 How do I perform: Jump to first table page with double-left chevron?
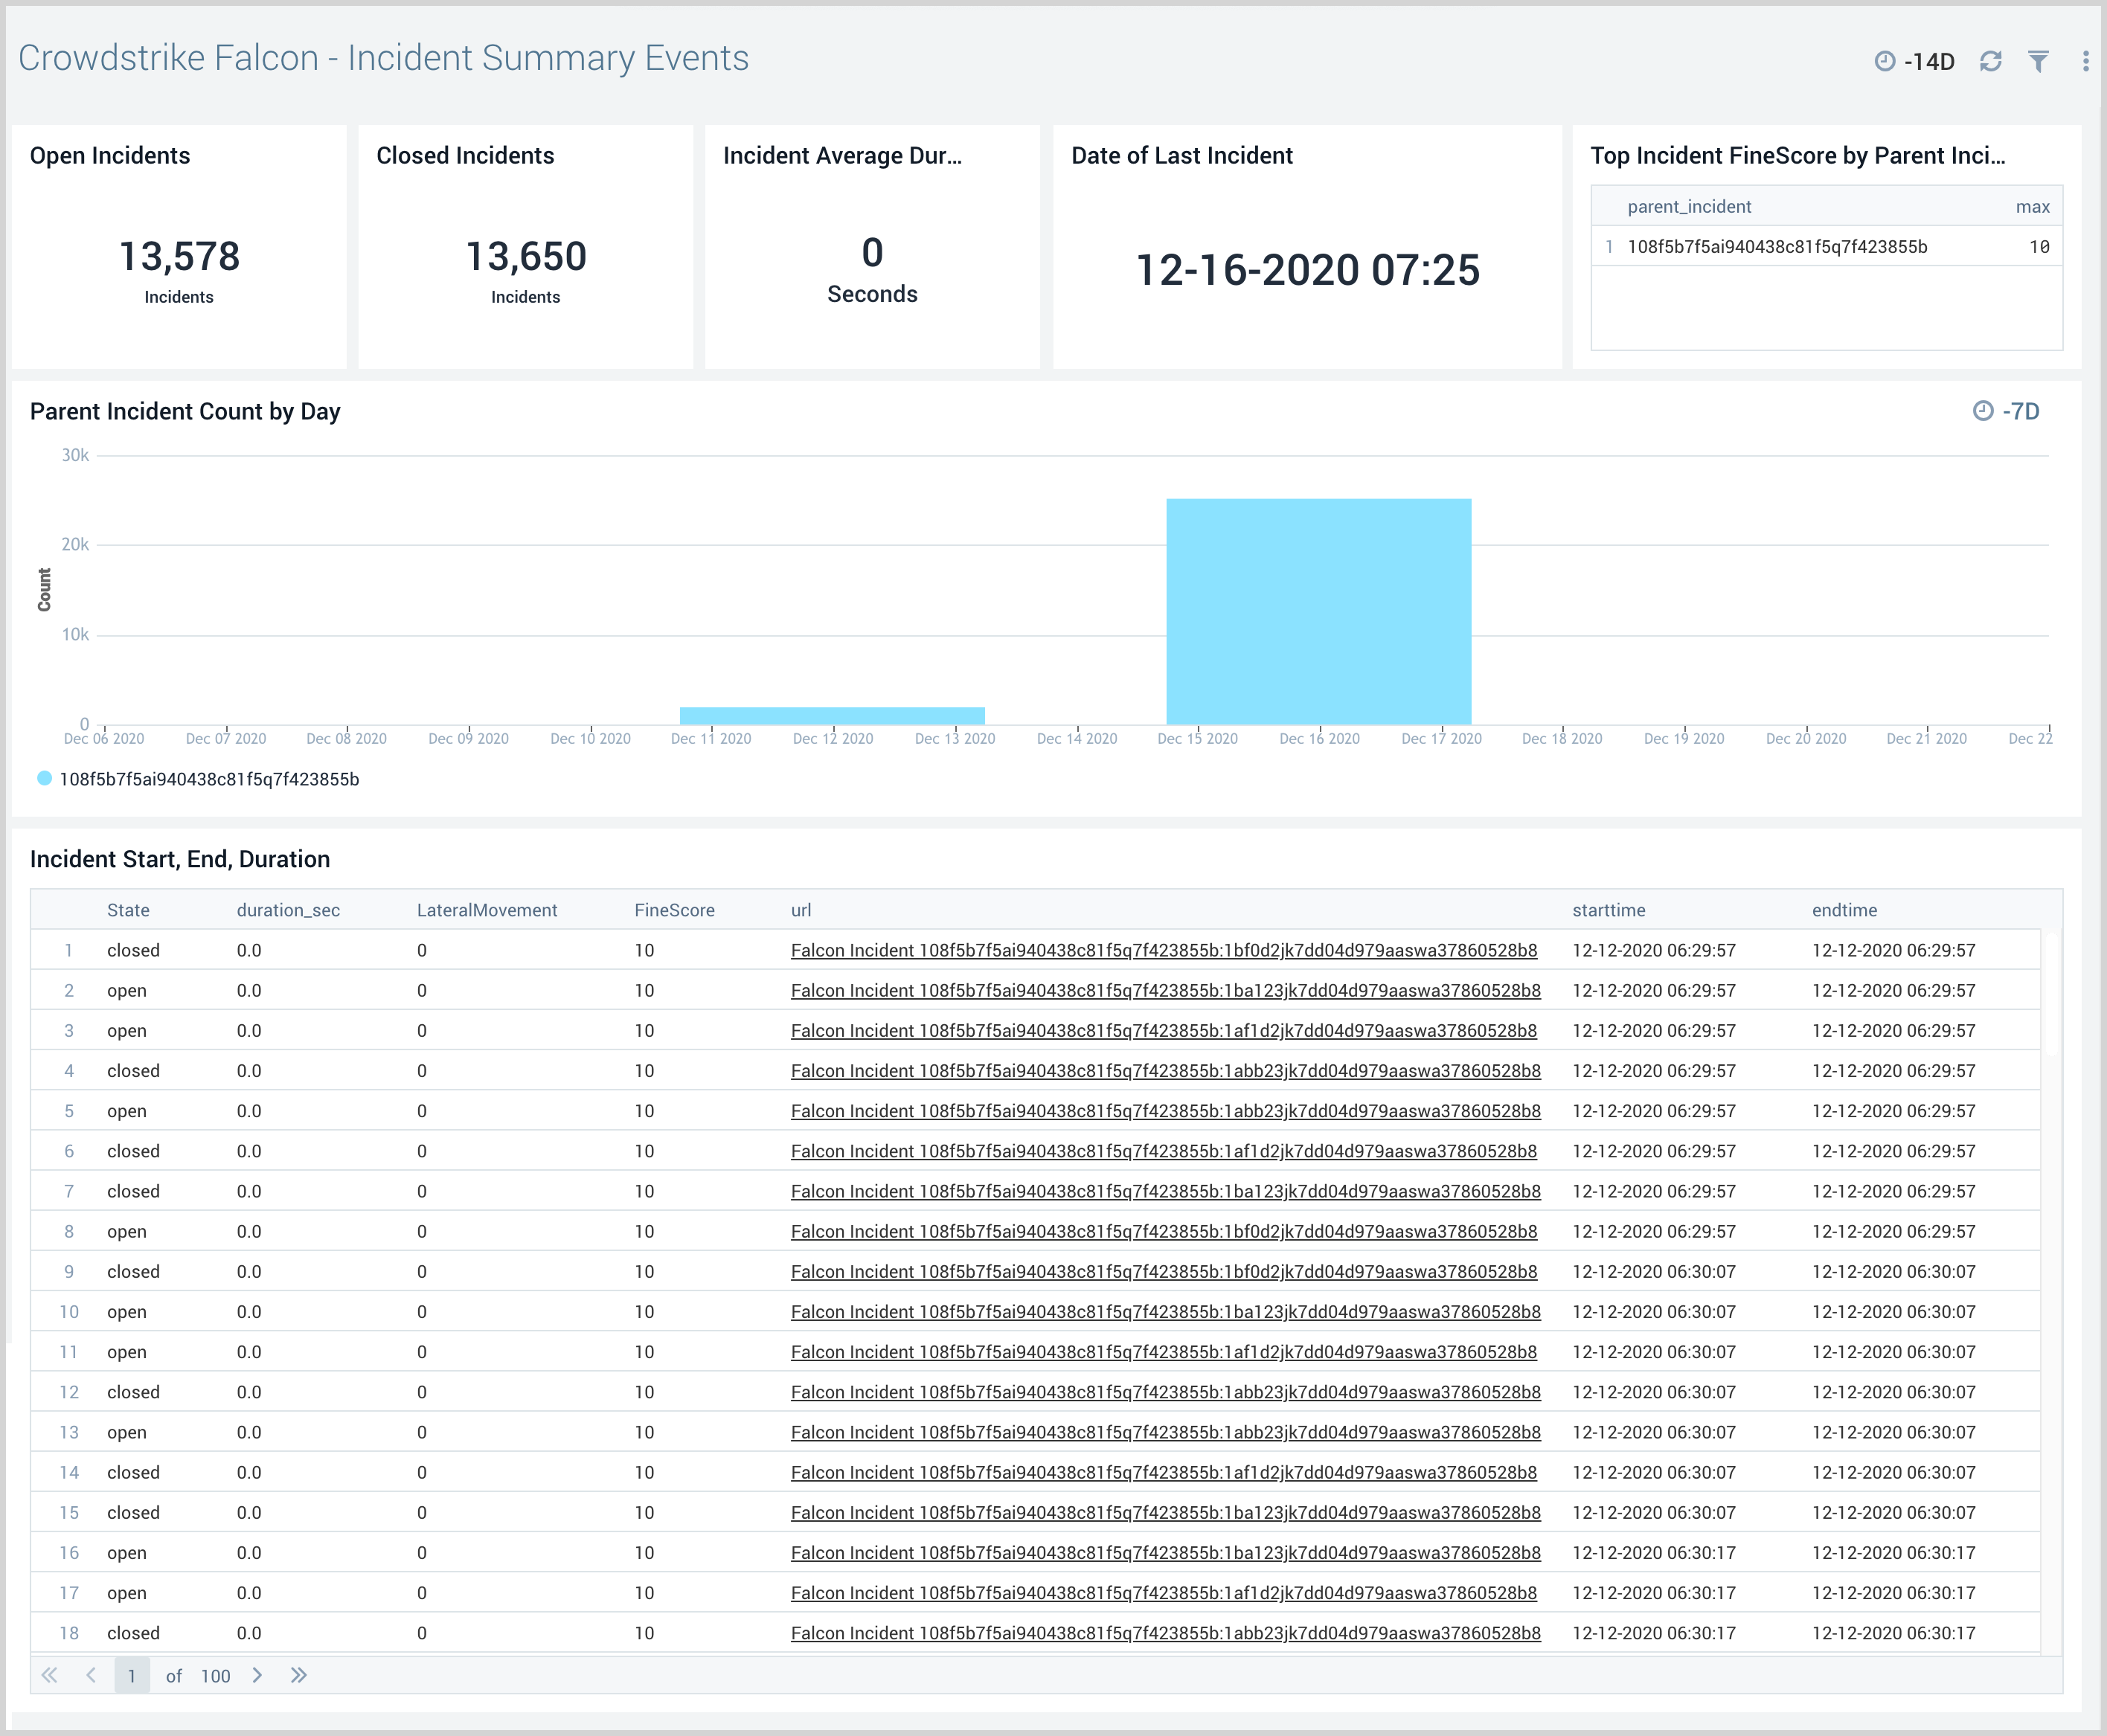(49, 1675)
